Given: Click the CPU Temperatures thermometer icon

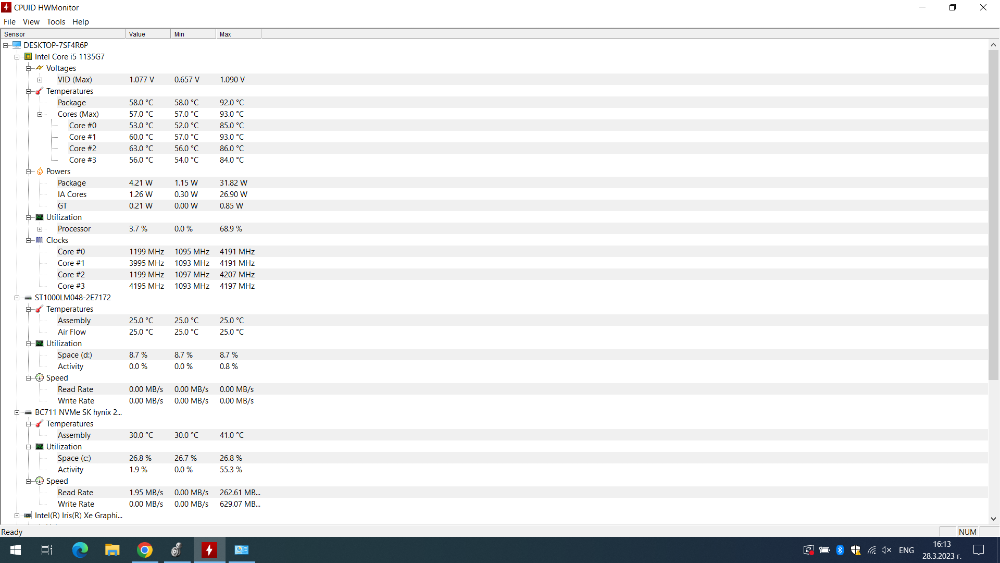Looking at the screenshot, I should pyautogui.click(x=40, y=91).
